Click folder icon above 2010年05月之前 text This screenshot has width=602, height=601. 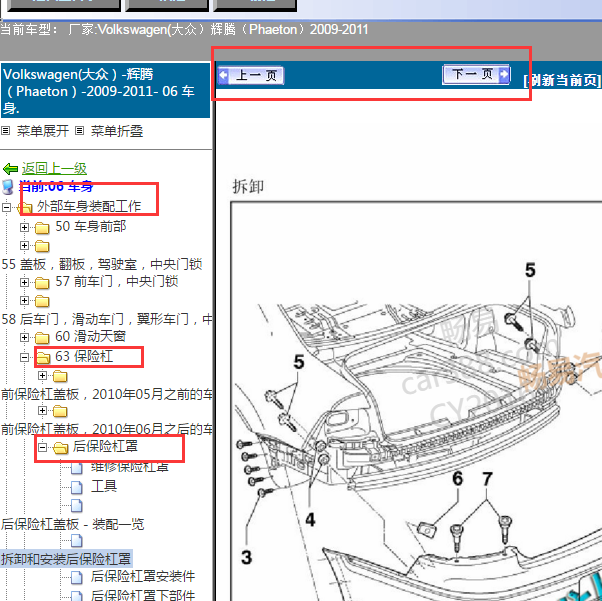click(x=60, y=376)
